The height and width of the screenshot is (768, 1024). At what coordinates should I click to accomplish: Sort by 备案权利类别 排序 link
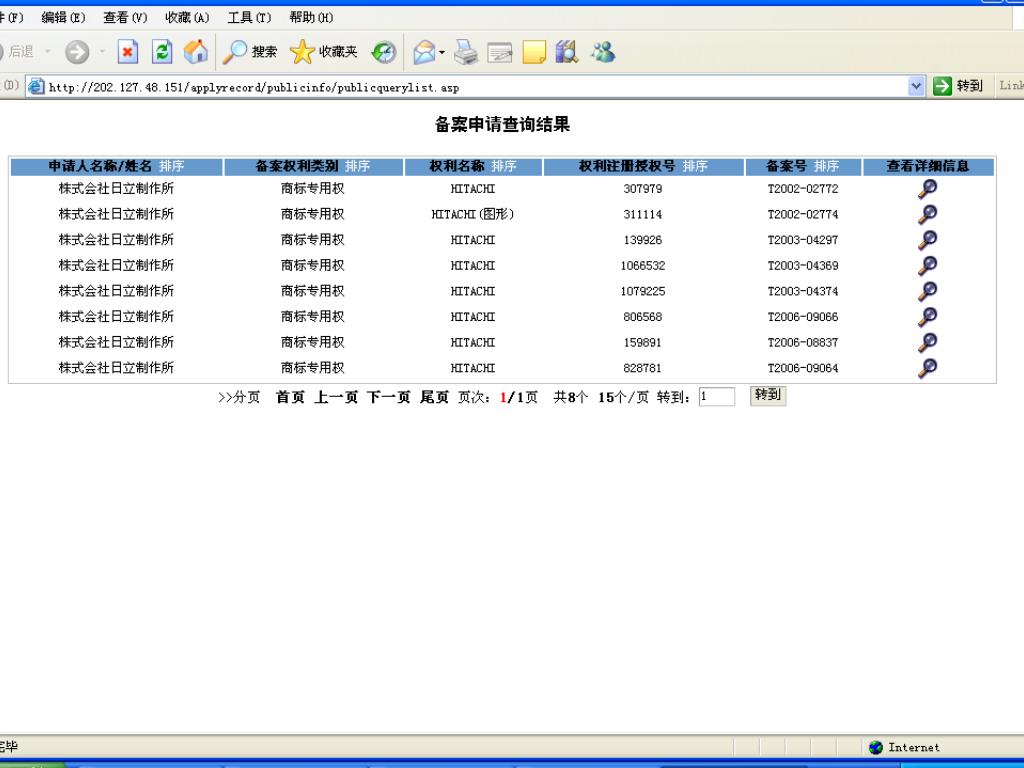point(357,167)
